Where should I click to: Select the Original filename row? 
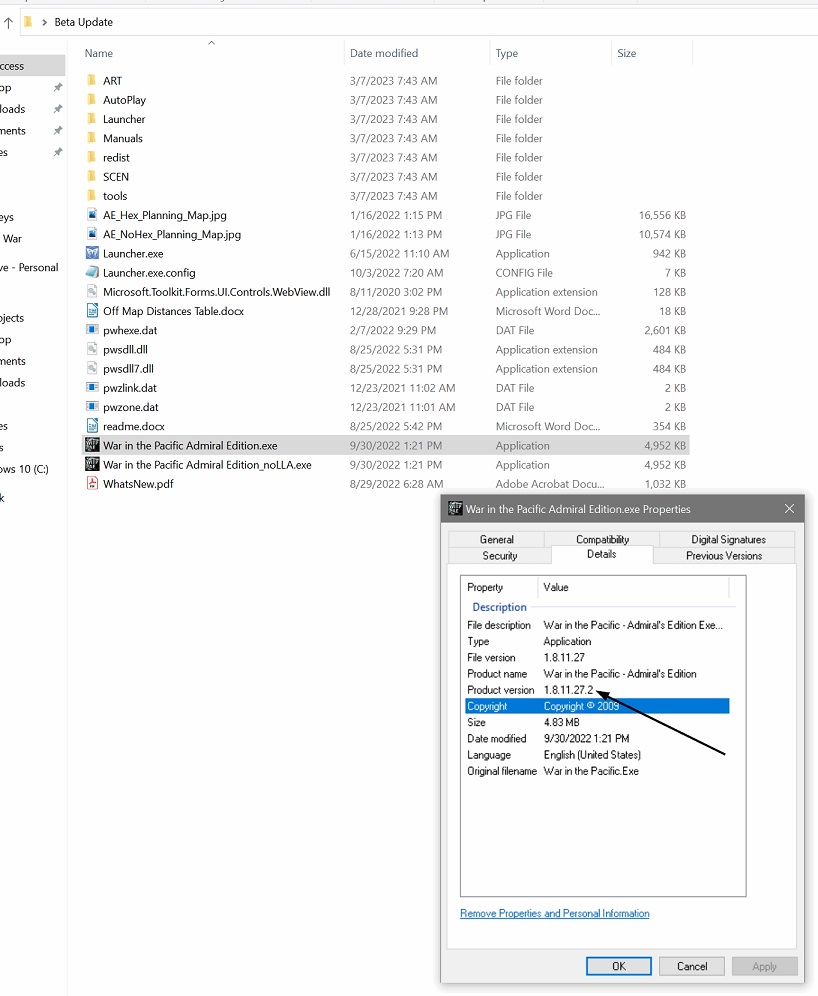click(597, 771)
